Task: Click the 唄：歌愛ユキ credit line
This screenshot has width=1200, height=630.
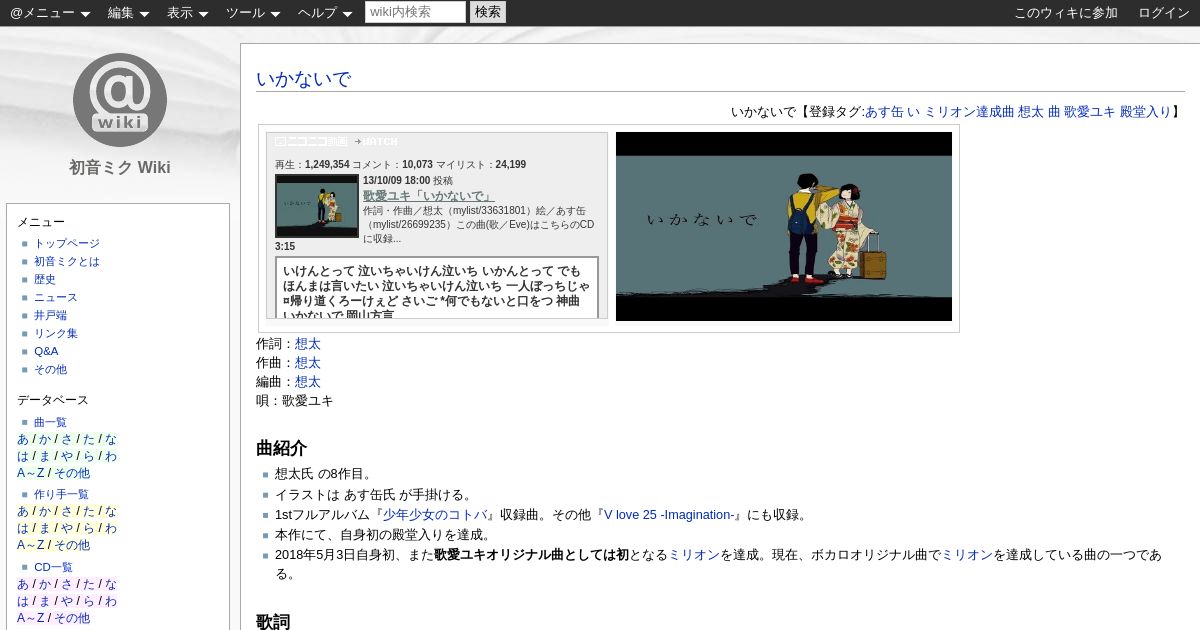Action: tap(295, 401)
